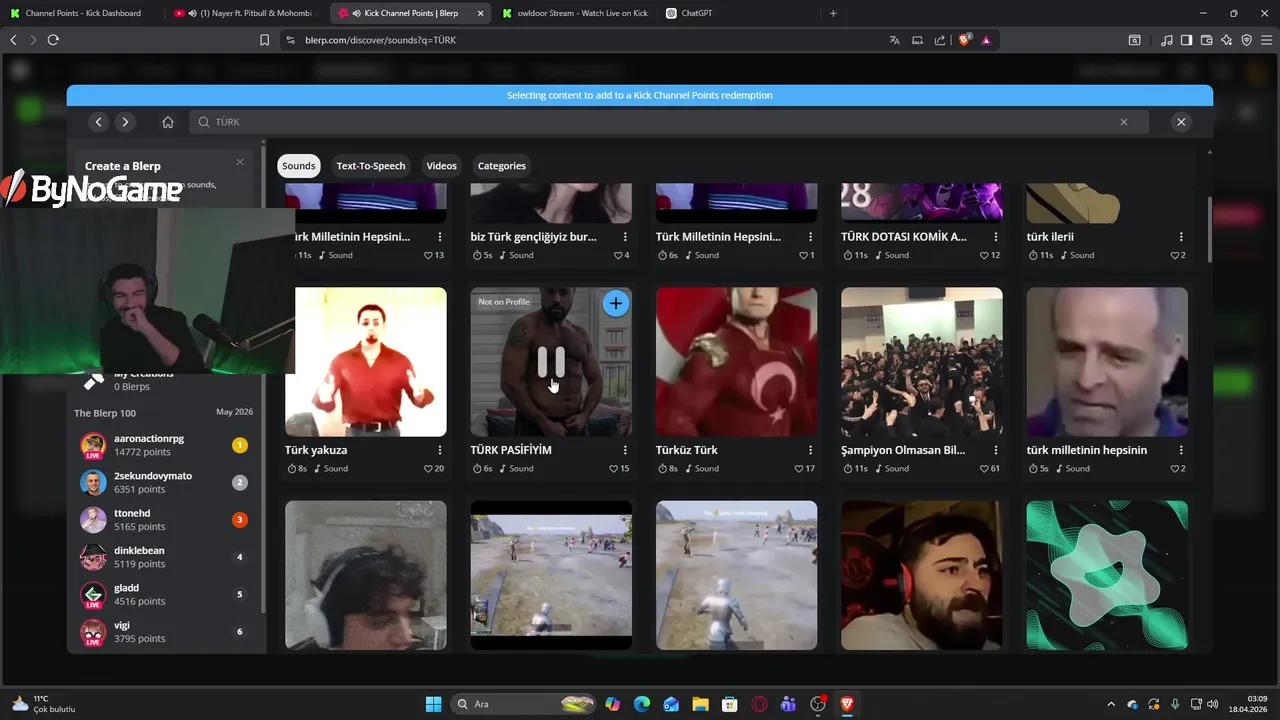Open options menu for Türküz Türk
Image resolution: width=1280 pixels, height=720 pixels.
coord(811,450)
